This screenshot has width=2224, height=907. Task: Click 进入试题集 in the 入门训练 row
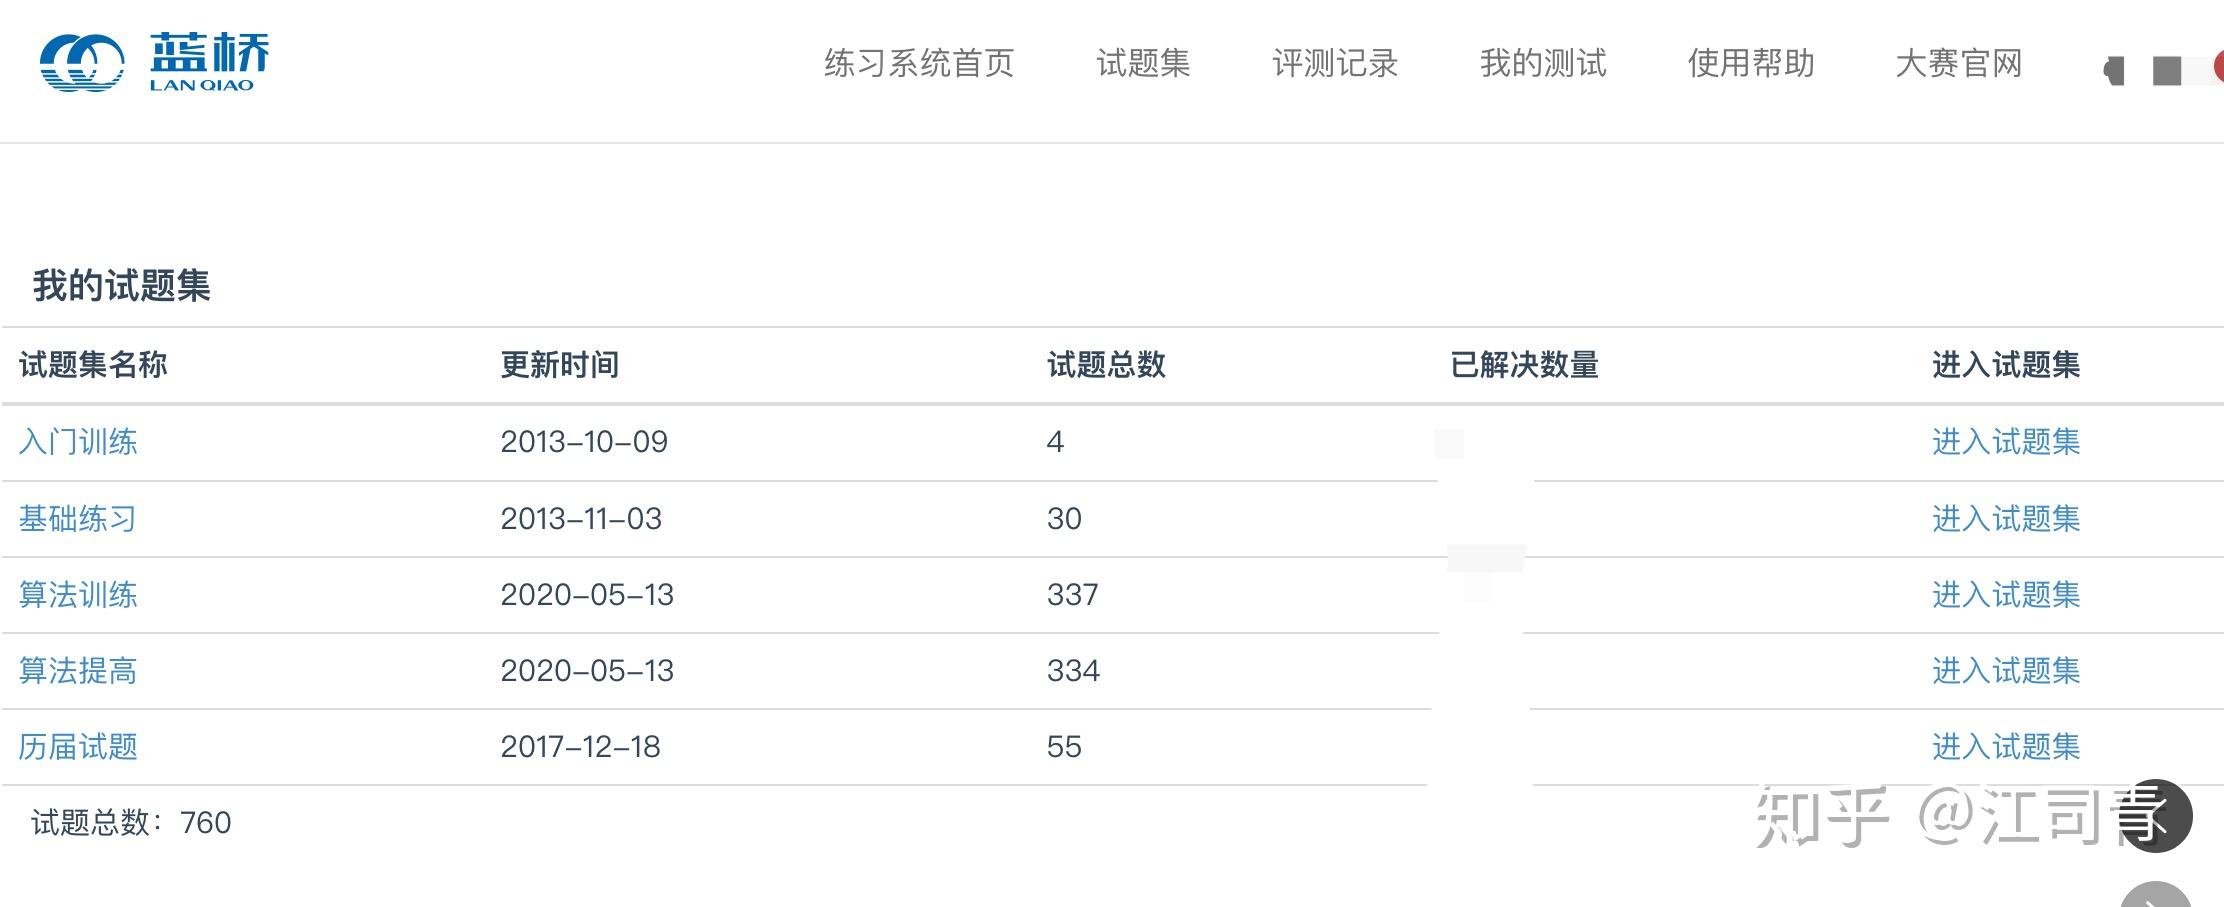point(2005,442)
